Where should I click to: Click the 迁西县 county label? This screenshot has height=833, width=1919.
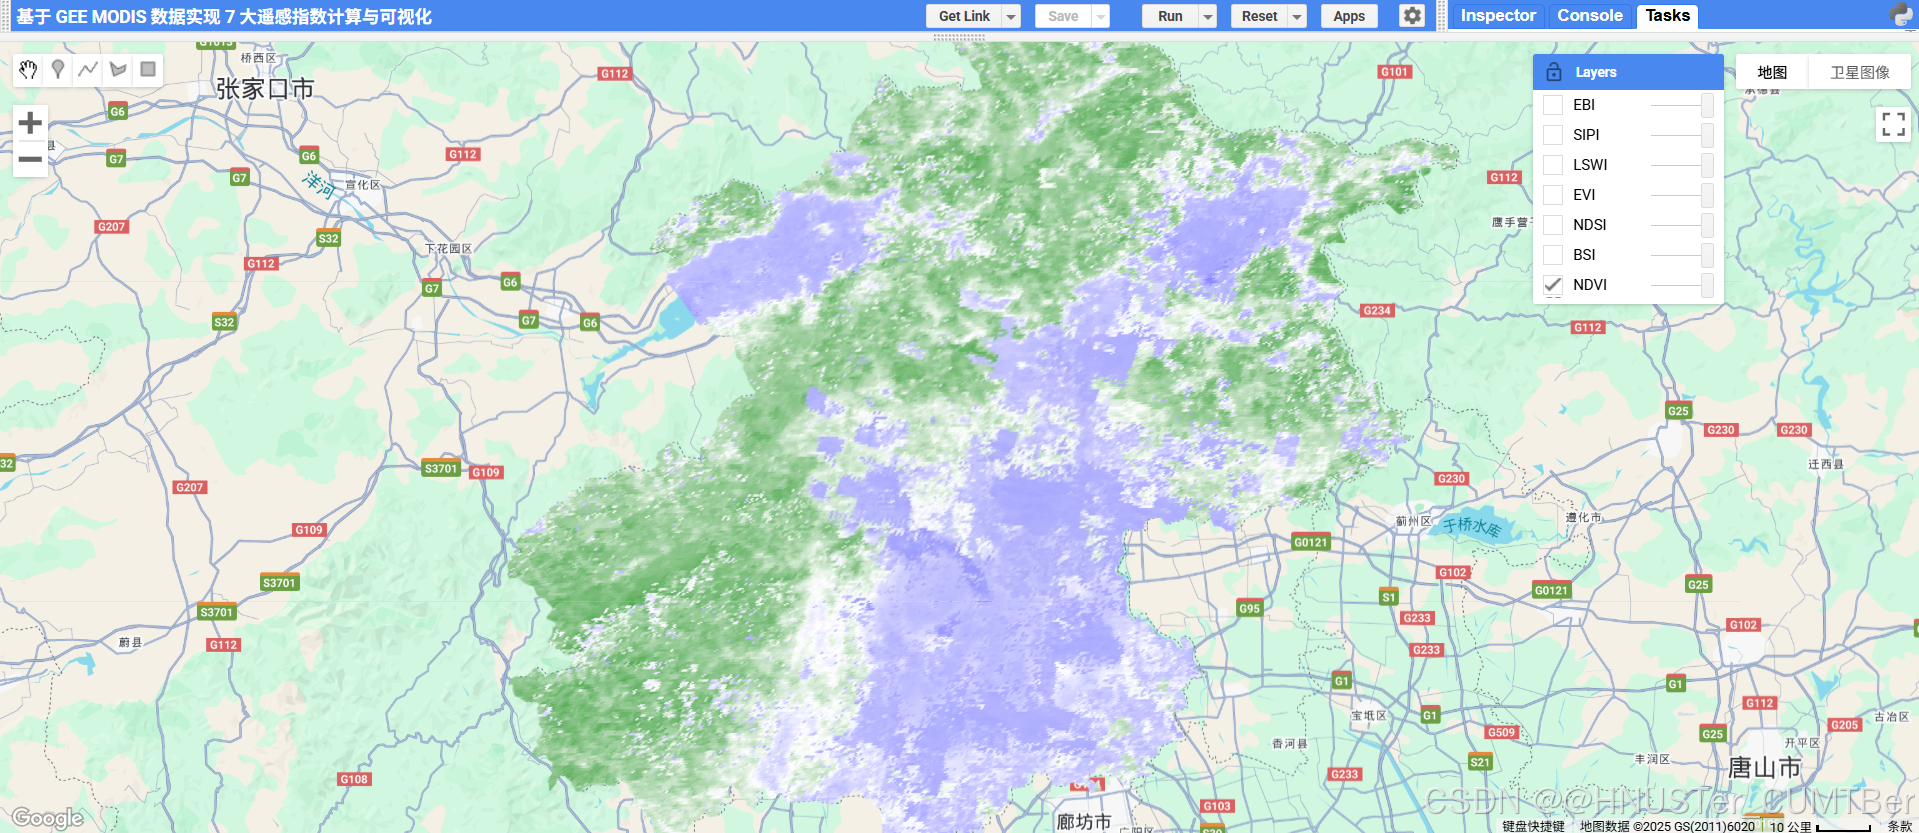coord(1826,464)
